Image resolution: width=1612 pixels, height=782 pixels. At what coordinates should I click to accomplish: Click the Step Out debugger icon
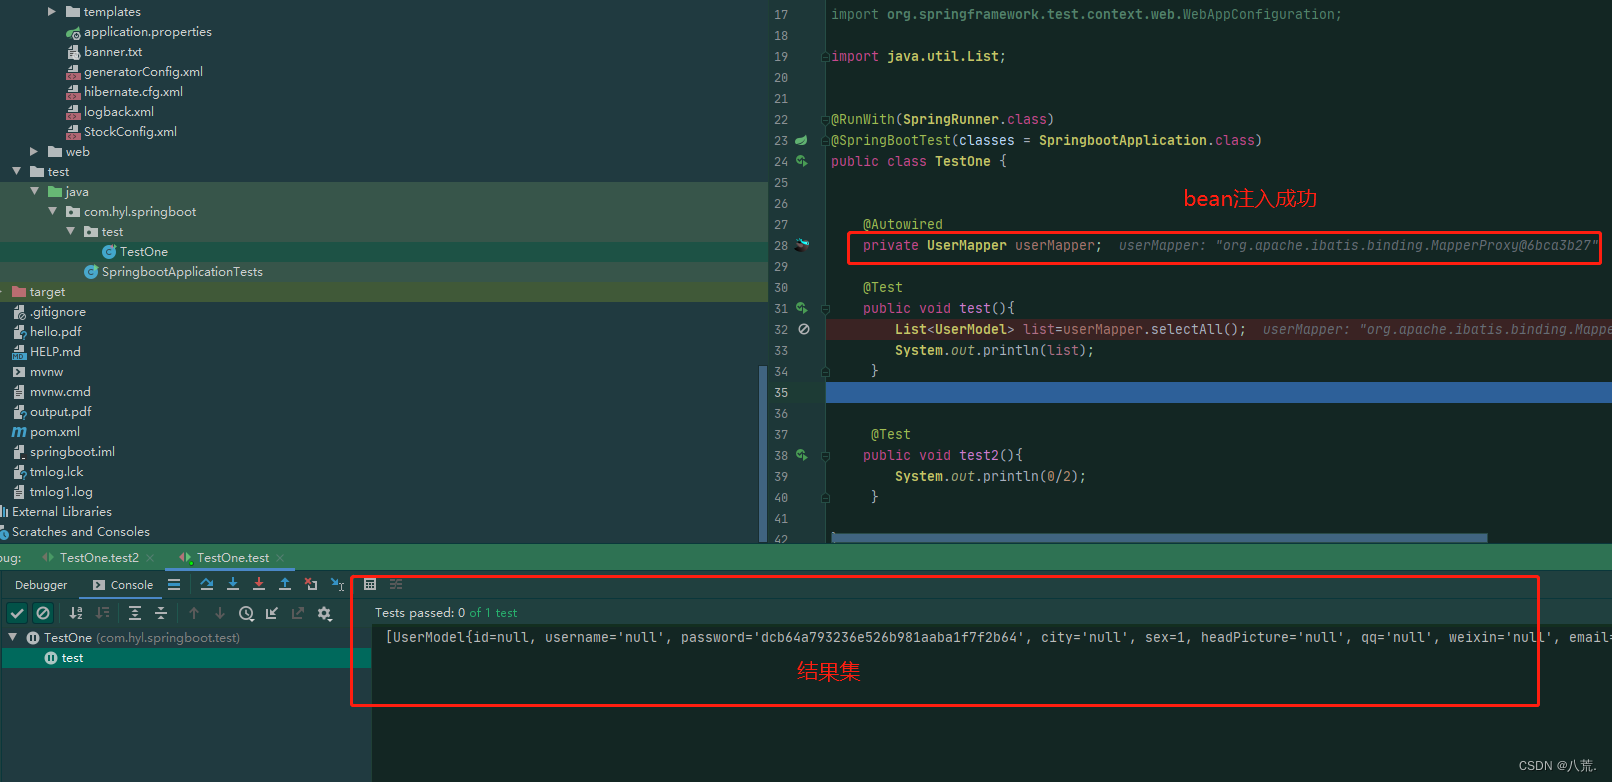[x=285, y=584]
